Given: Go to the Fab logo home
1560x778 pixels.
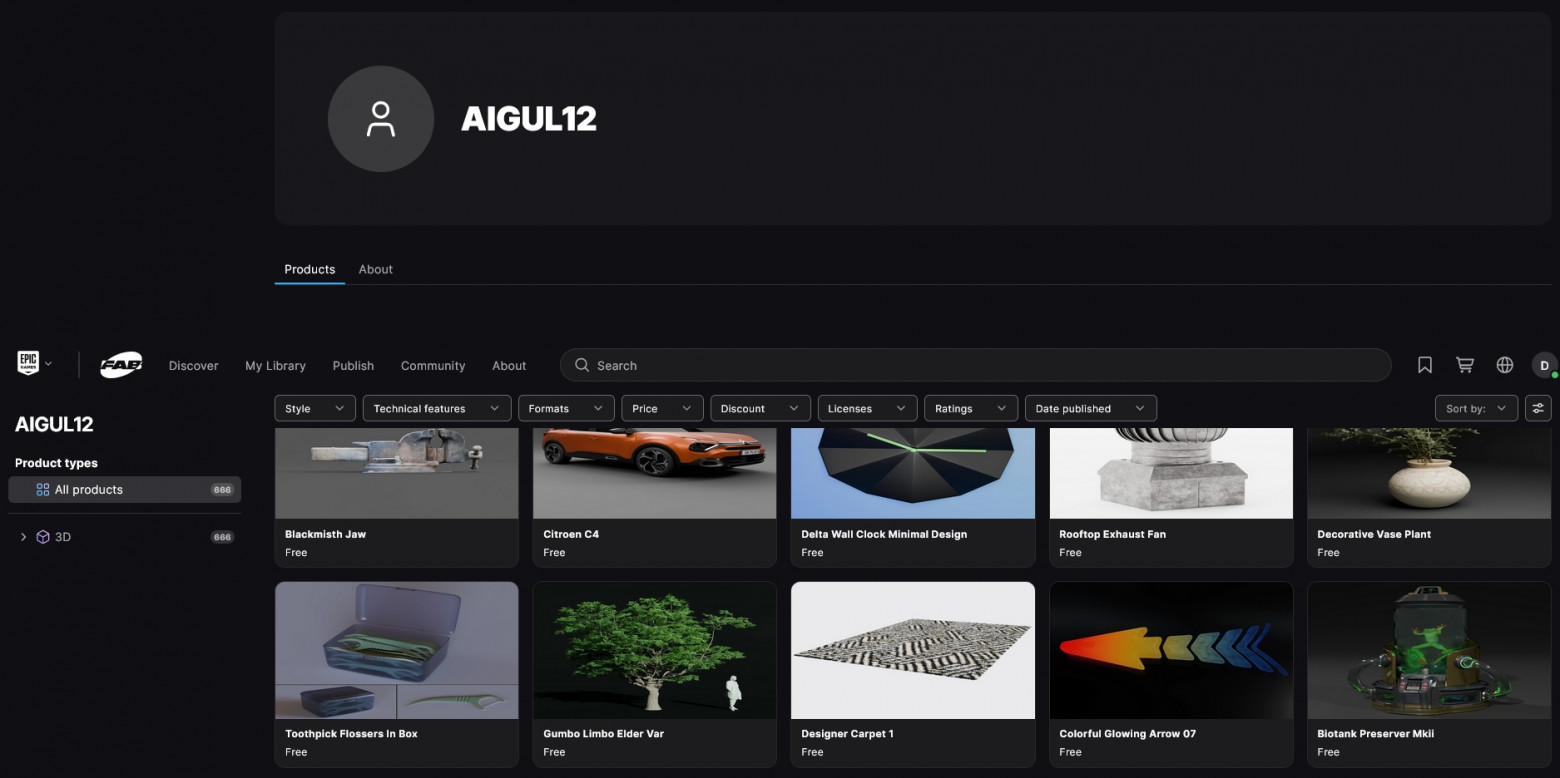Looking at the screenshot, I should coord(121,365).
